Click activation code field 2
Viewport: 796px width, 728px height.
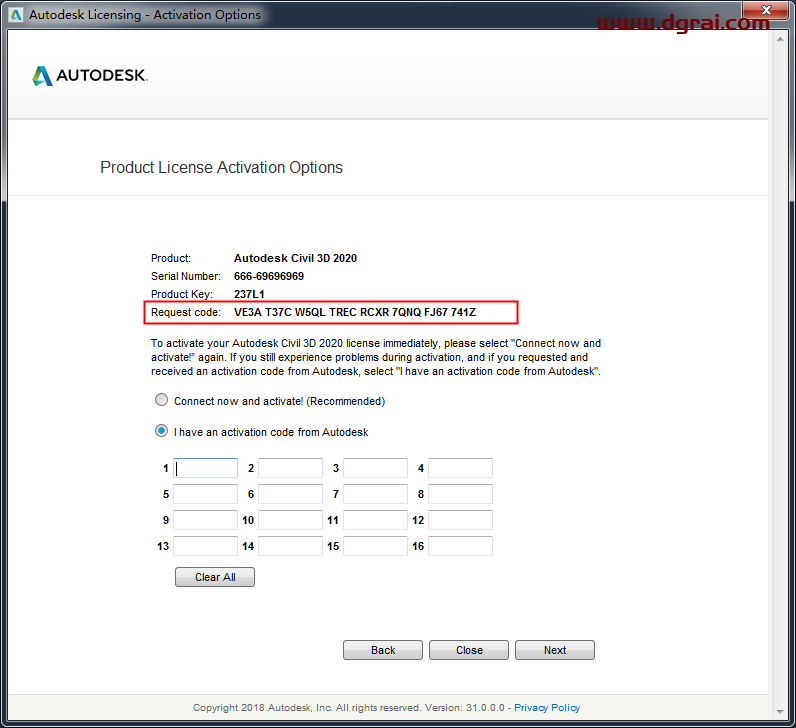pos(290,468)
